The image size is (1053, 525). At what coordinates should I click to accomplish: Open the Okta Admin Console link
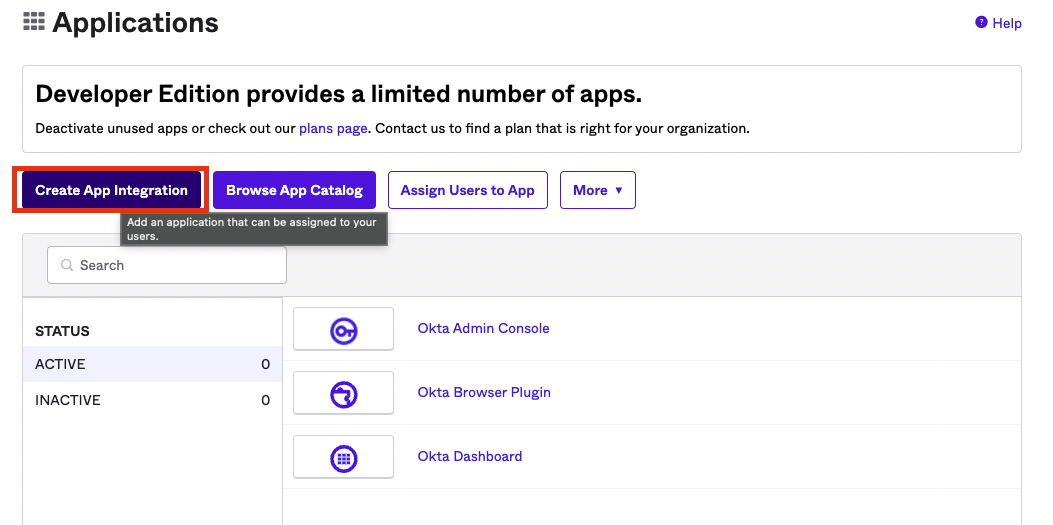click(483, 328)
